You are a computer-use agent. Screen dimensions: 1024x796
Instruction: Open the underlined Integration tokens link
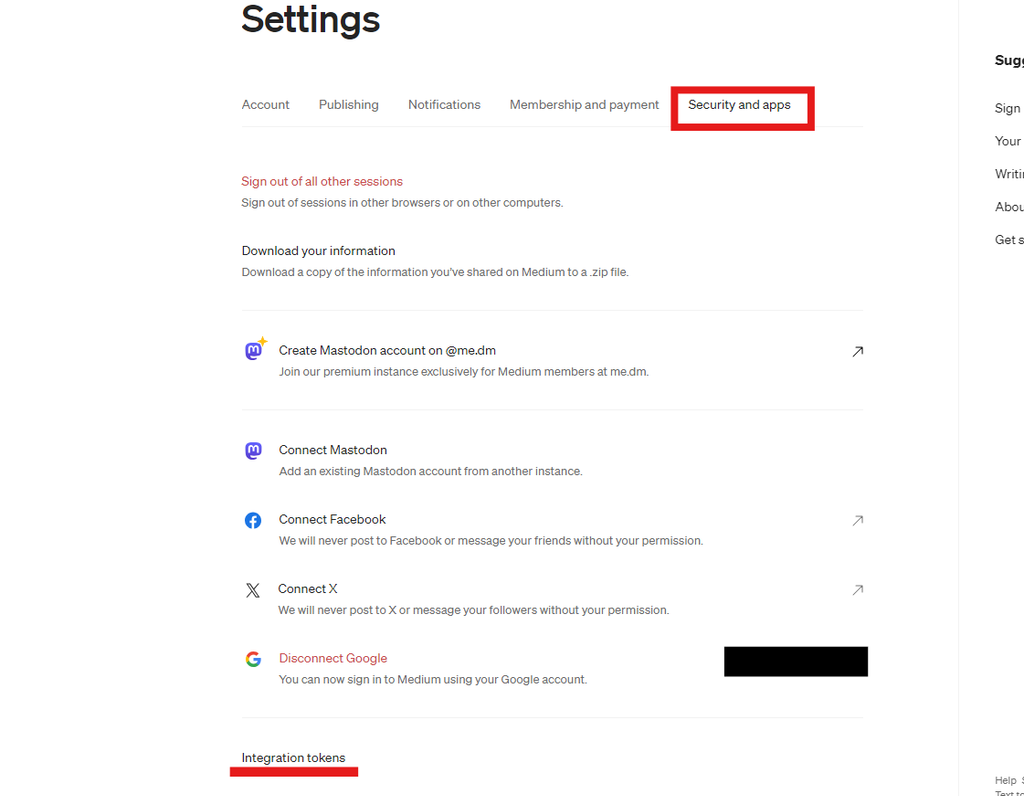[x=294, y=757]
